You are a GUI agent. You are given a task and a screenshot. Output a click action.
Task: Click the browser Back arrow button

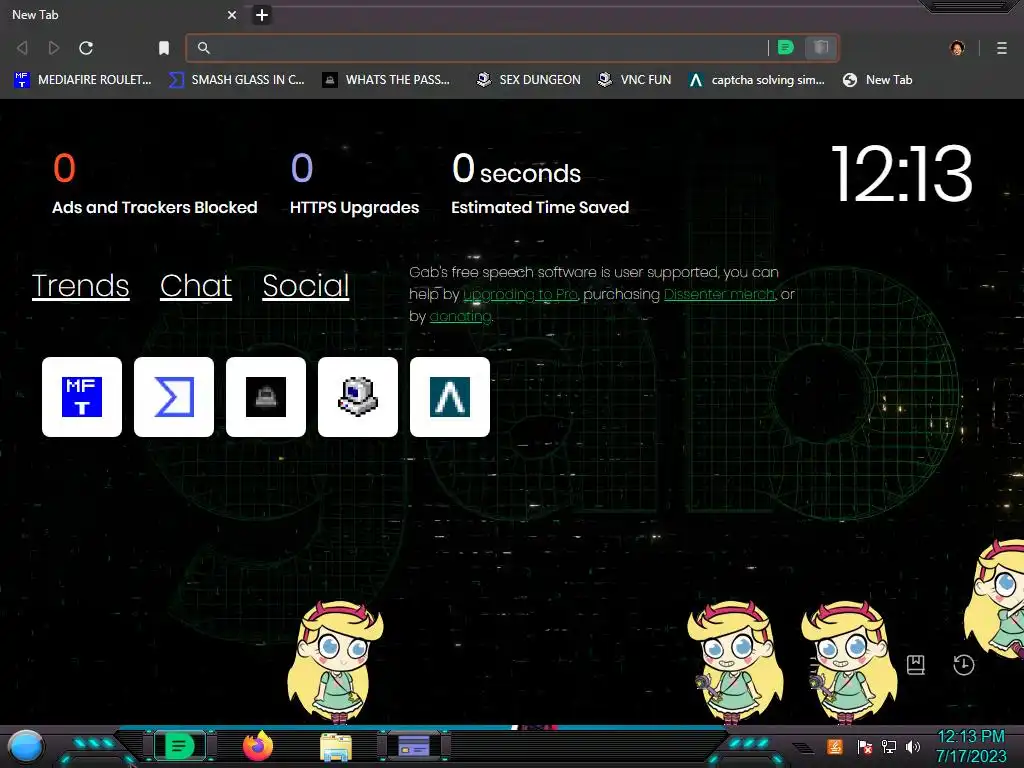pos(22,48)
